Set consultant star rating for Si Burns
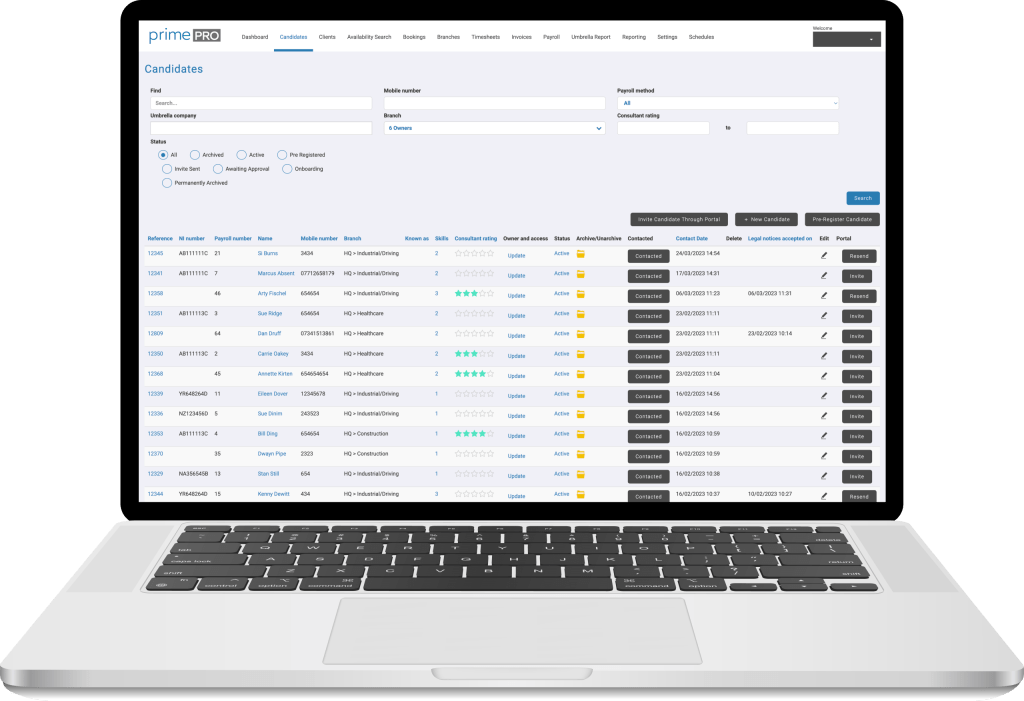1024x701 pixels. click(x=474, y=253)
